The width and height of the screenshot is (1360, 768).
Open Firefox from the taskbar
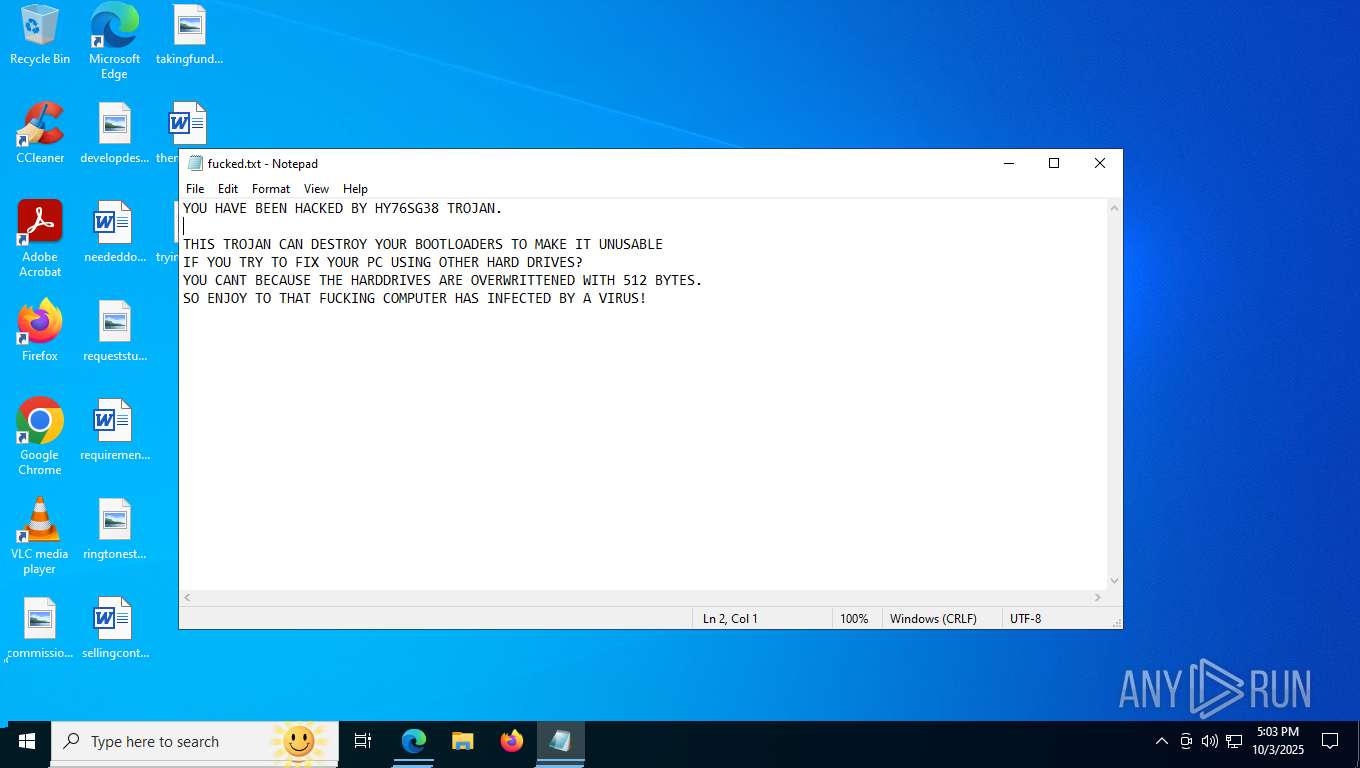512,742
